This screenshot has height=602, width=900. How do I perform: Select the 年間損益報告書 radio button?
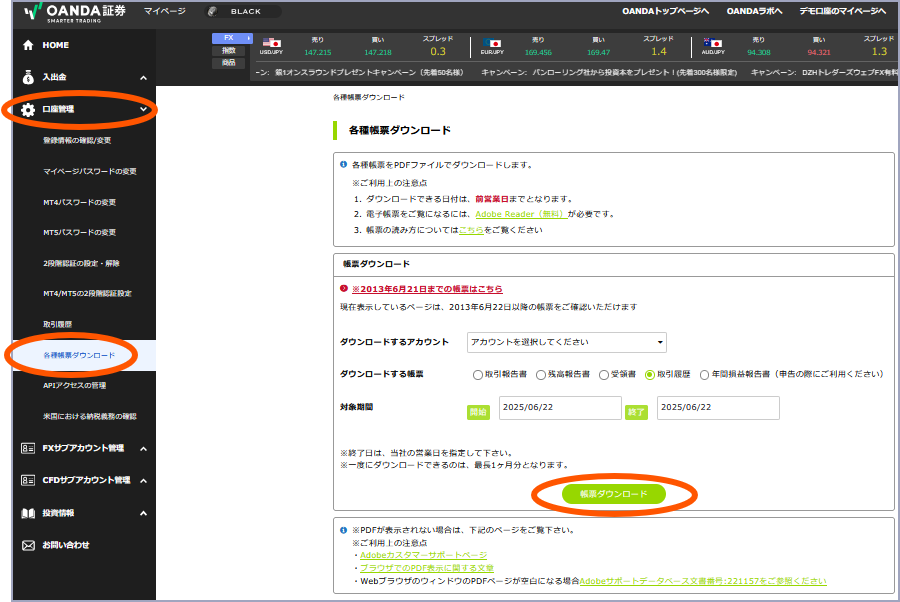[x=704, y=375]
